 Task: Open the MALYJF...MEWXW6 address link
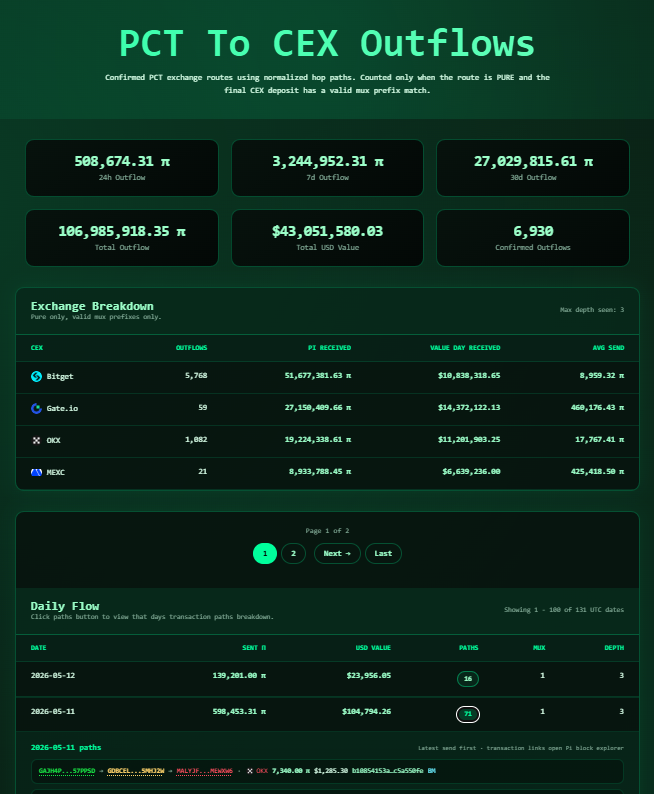pos(205,771)
